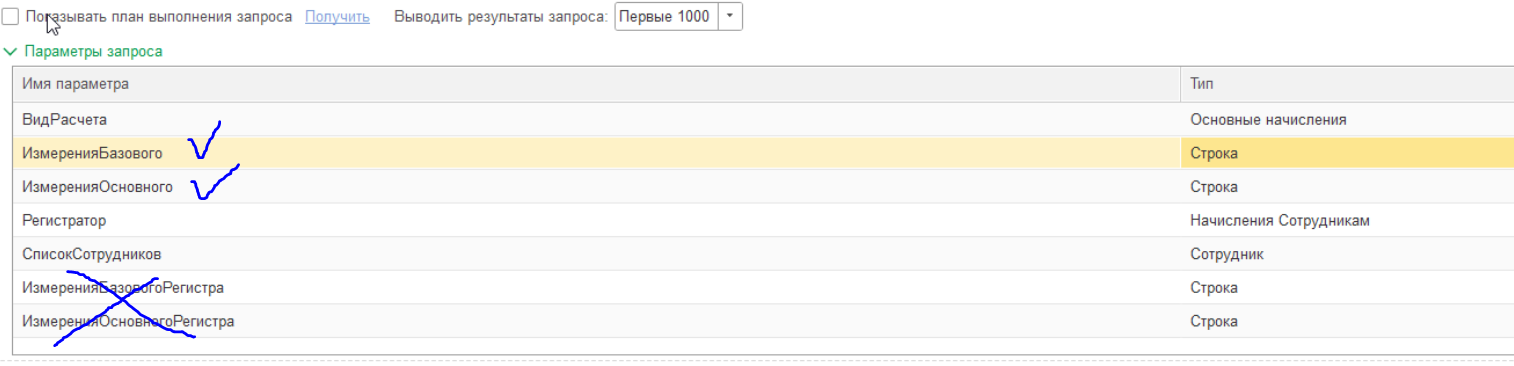Enable Показывать план выполнения запроса checkbox
This screenshot has width=1514, height=366.
(x=10, y=17)
